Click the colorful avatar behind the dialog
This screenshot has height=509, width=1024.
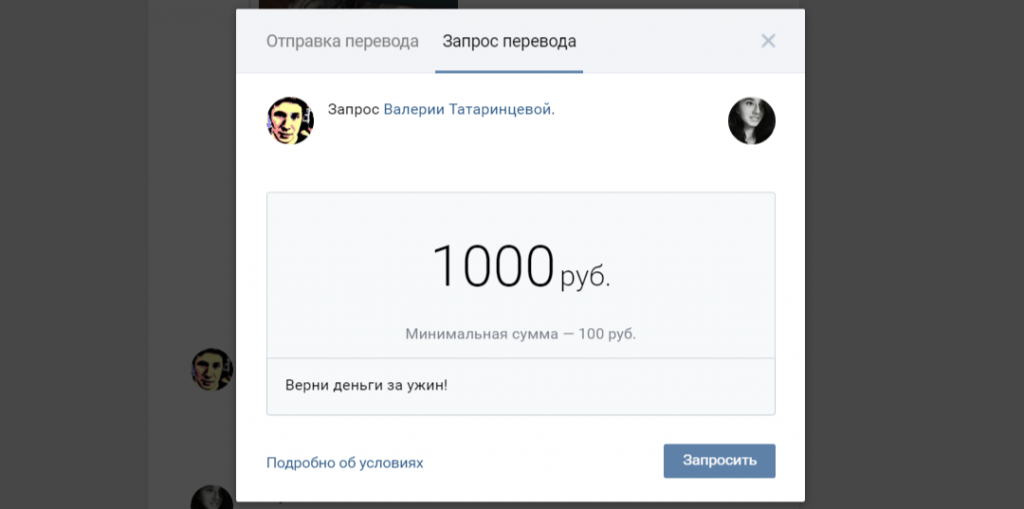[211, 369]
